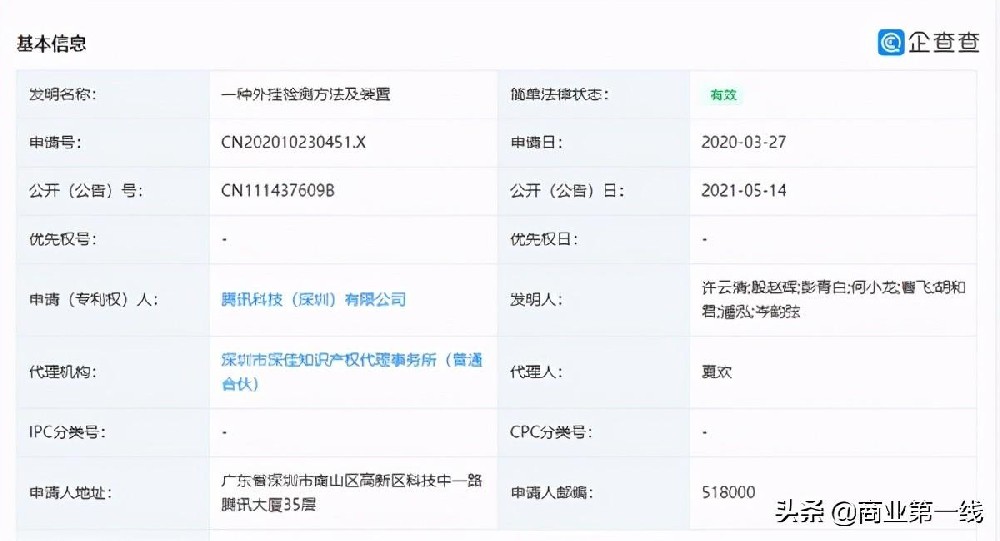
Task: Click the 代理机构 label cell
Action: point(113,372)
